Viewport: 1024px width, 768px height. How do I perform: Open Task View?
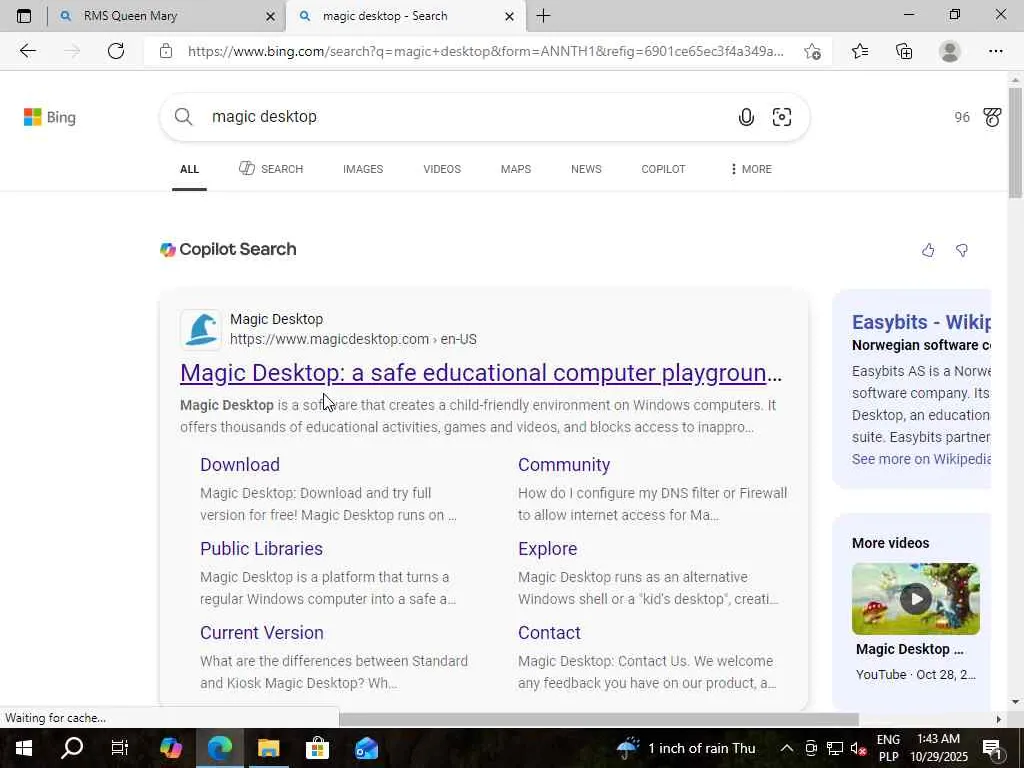pos(120,748)
